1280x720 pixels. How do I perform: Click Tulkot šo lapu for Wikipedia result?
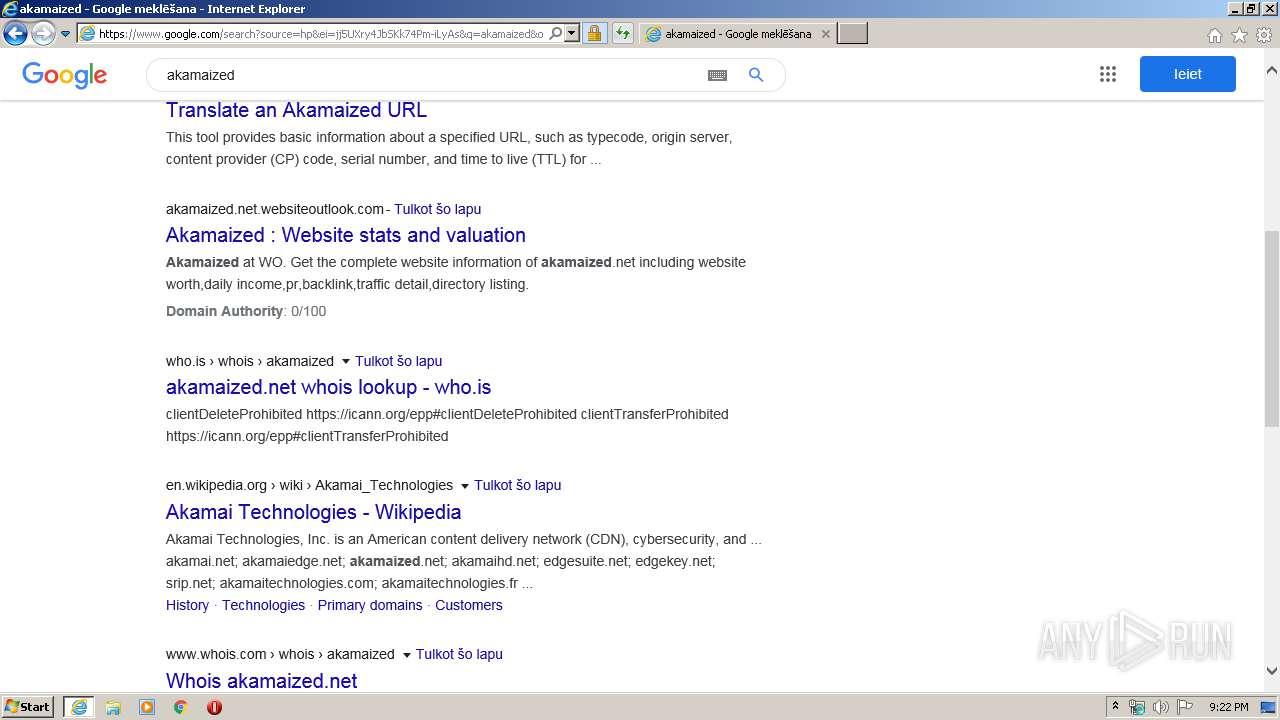point(517,485)
